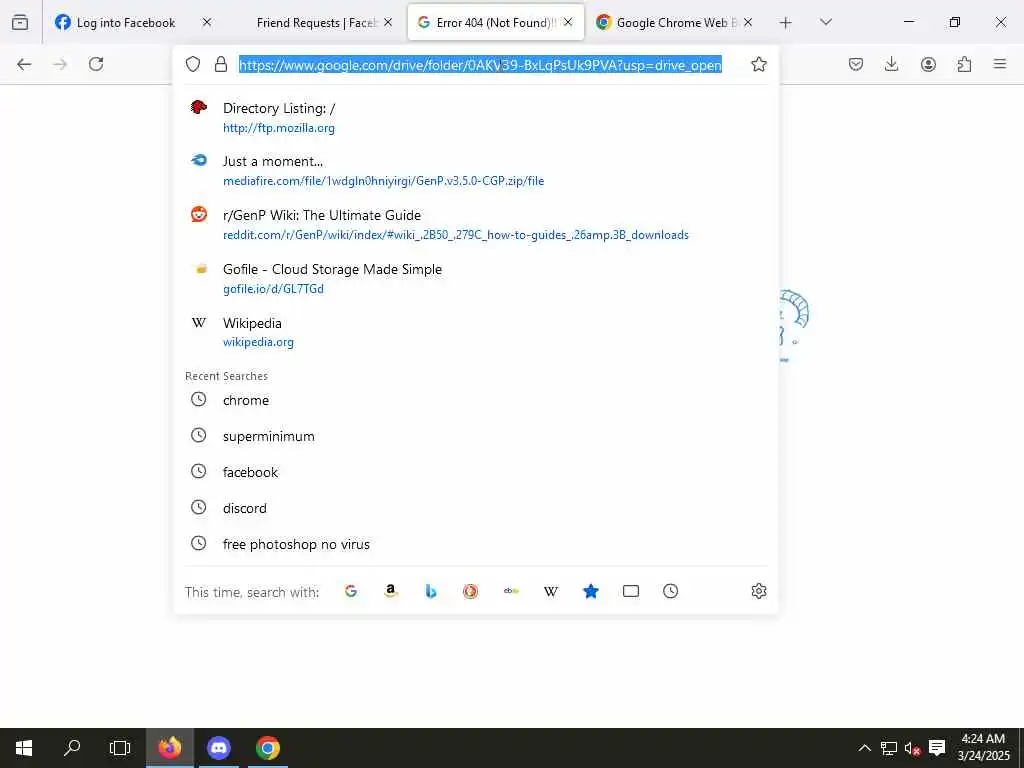Open the Firefox account menu
The width and height of the screenshot is (1024, 768).
(928, 64)
